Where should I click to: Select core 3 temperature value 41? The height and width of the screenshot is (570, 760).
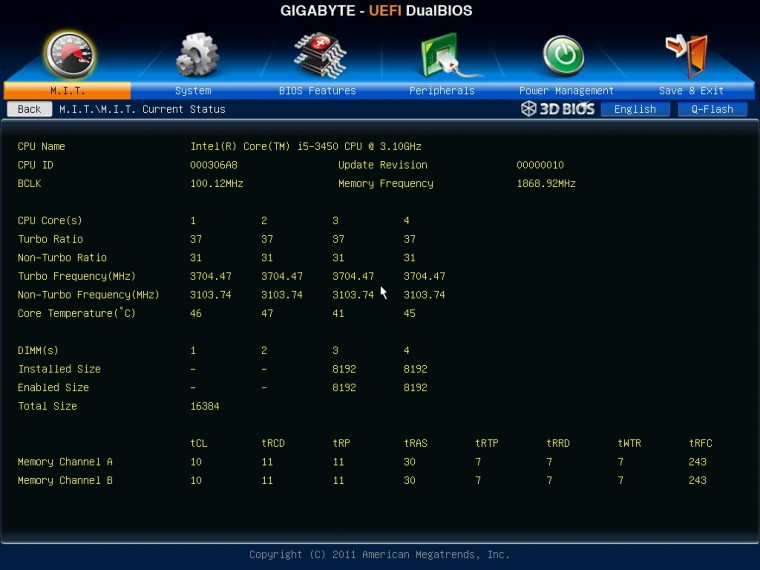point(338,314)
